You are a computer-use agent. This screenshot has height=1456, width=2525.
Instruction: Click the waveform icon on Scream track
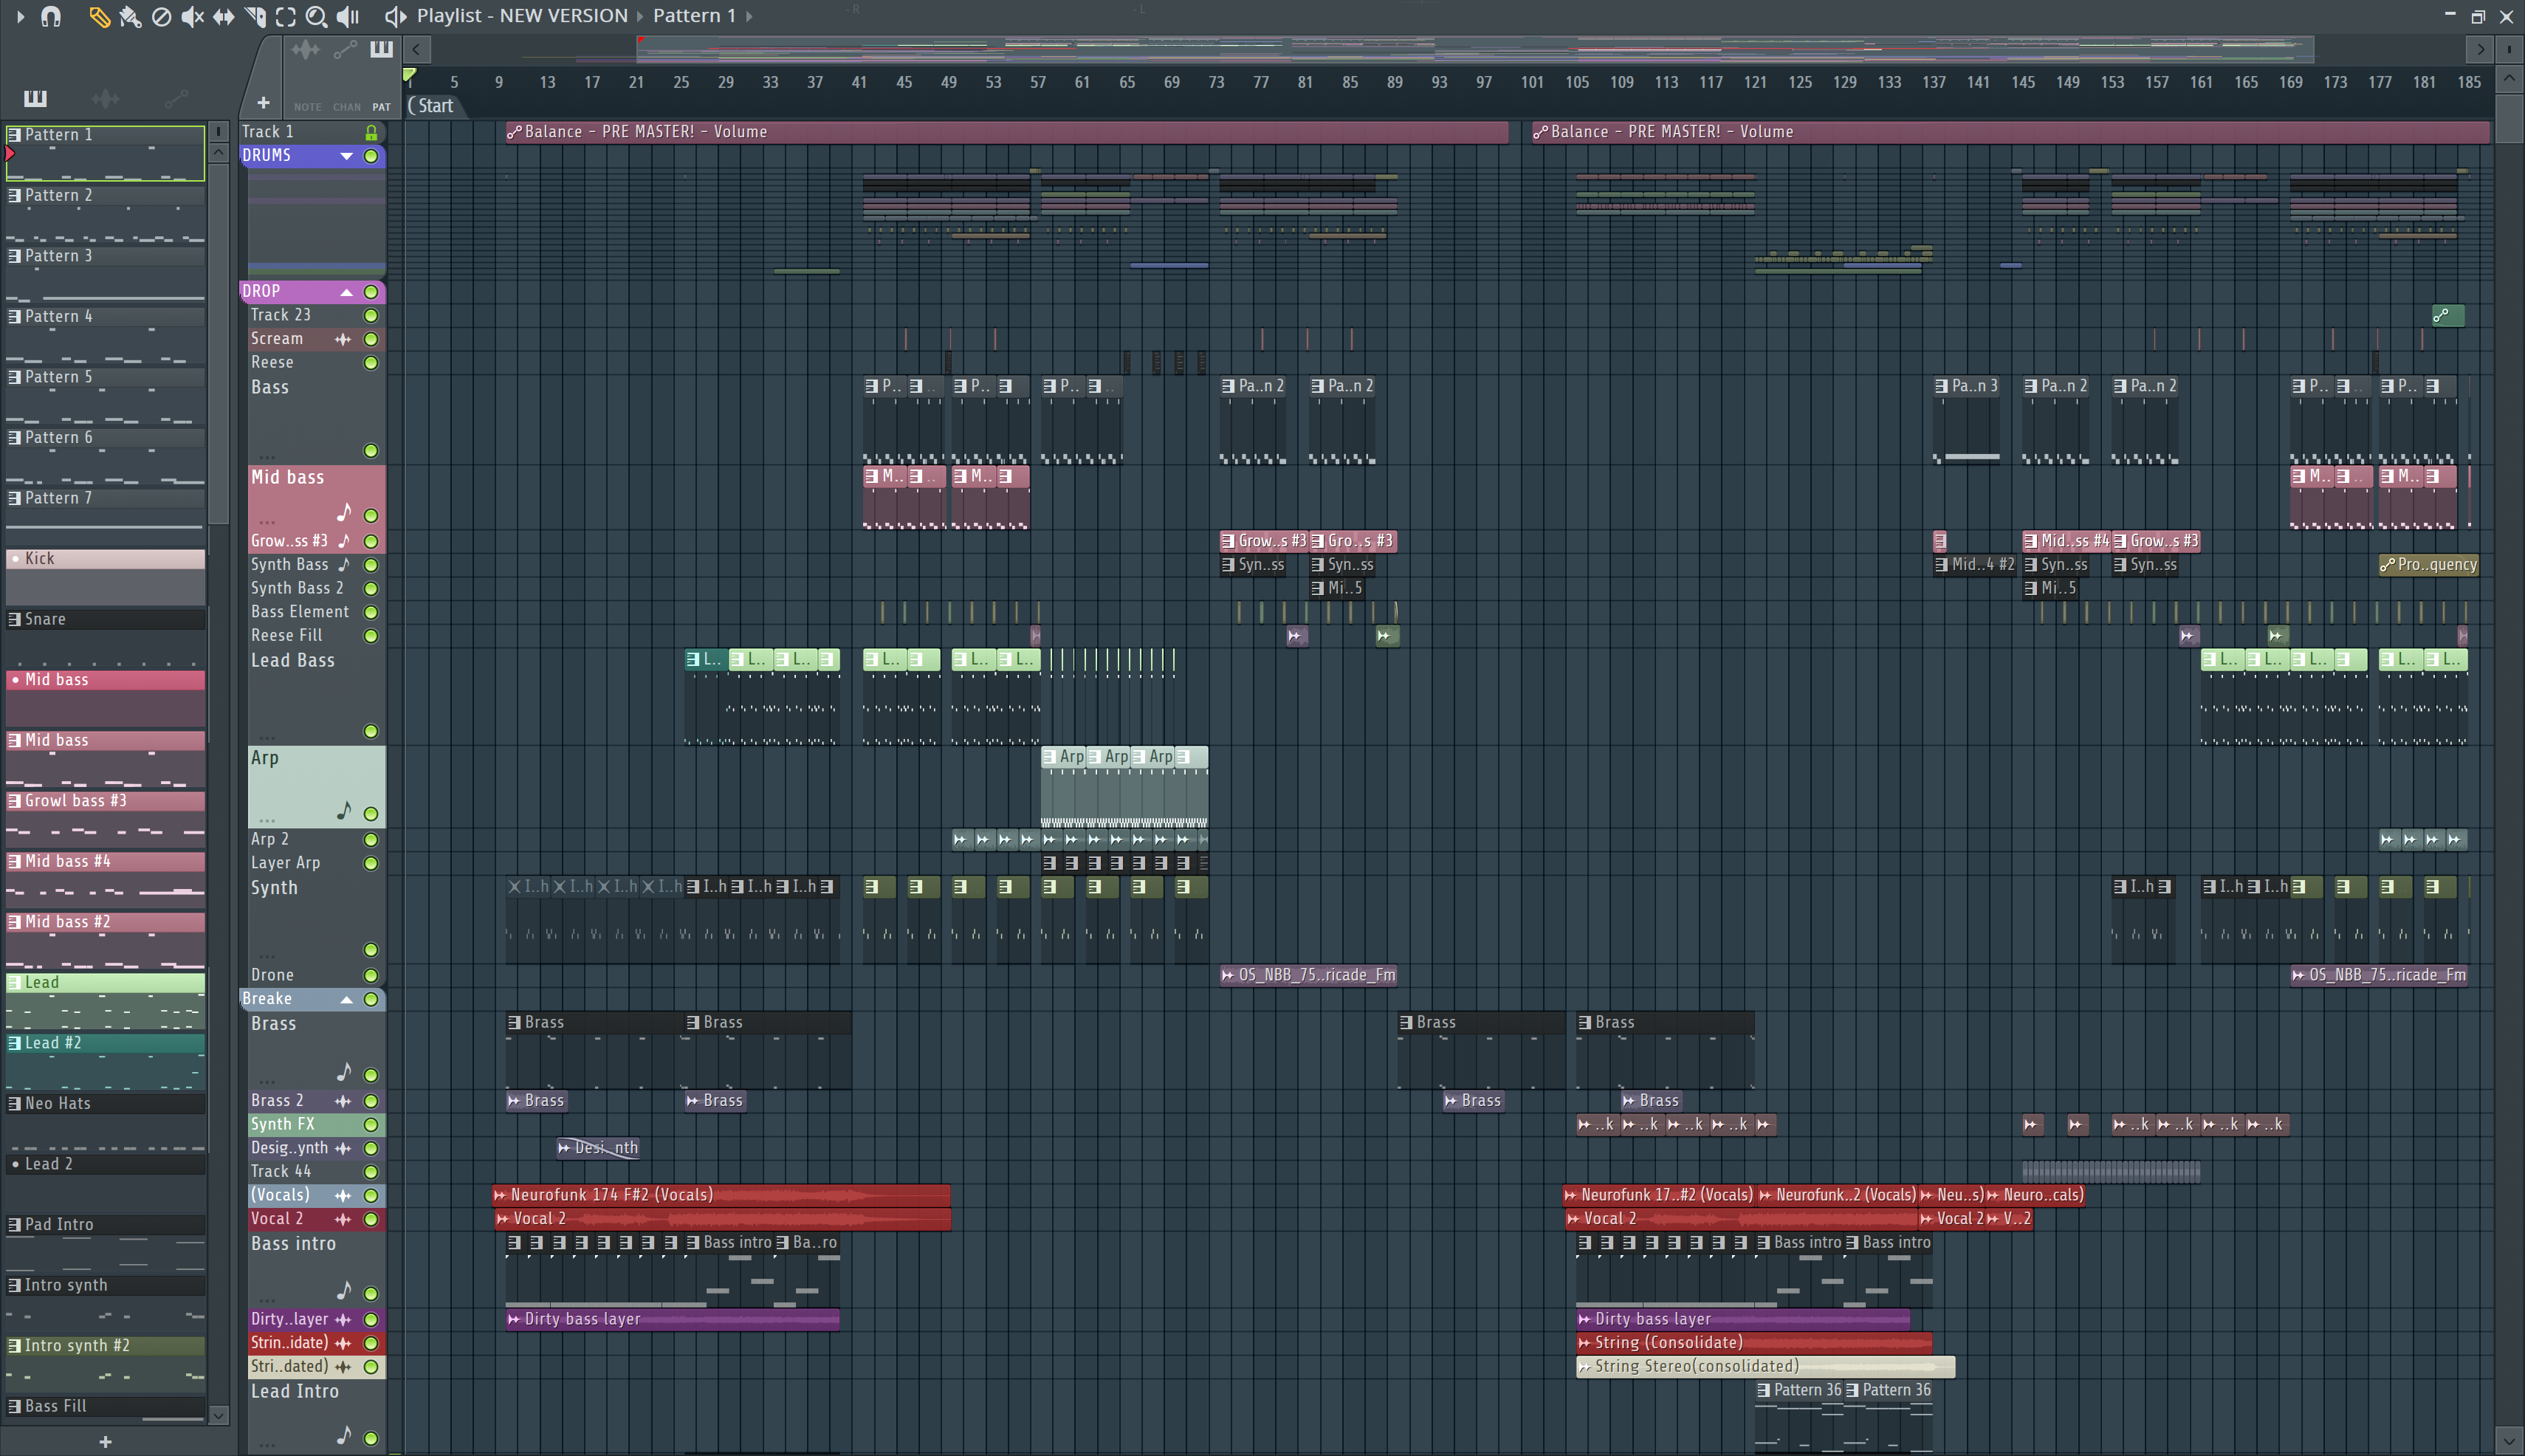point(343,339)
